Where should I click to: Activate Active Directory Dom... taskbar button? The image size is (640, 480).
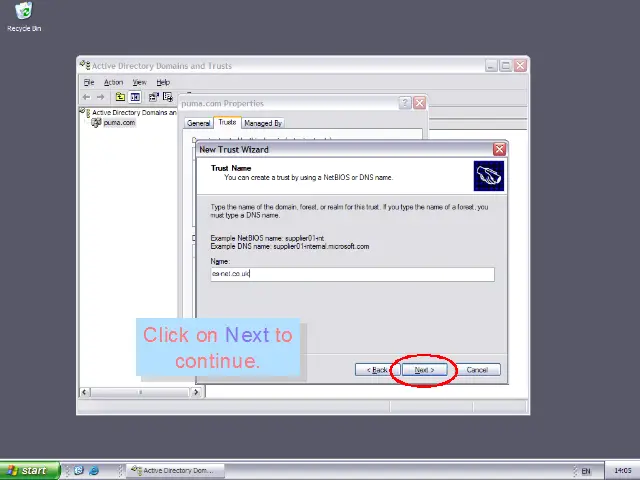point(176,471)
